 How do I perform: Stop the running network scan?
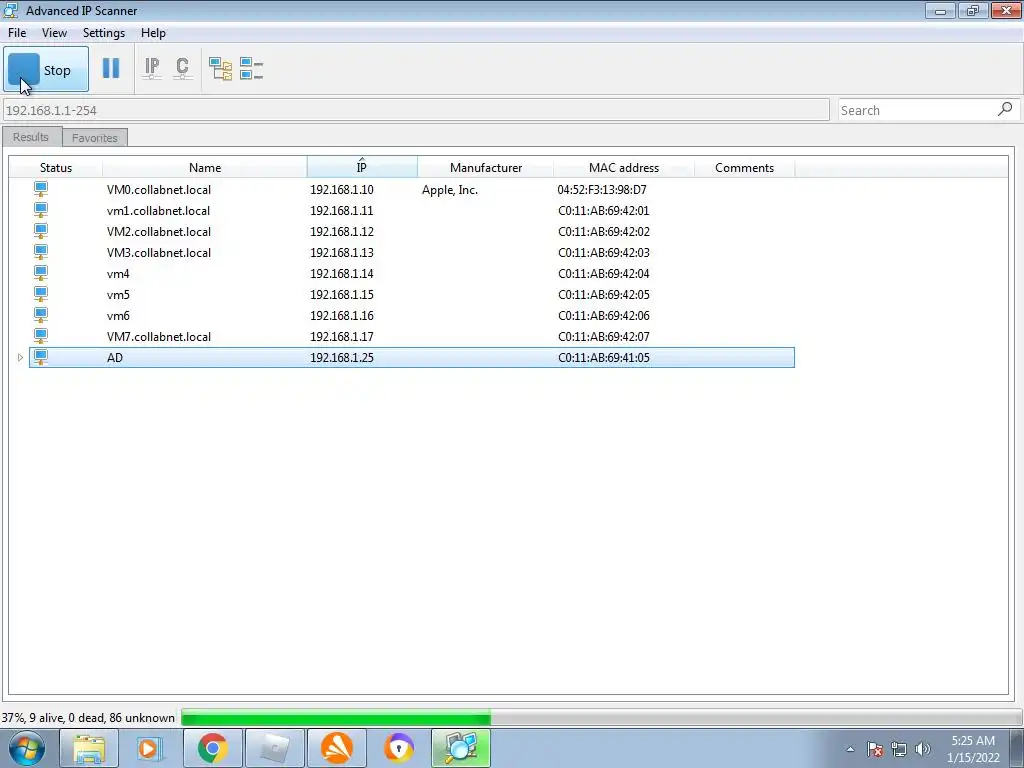click(x=46, y=69)
